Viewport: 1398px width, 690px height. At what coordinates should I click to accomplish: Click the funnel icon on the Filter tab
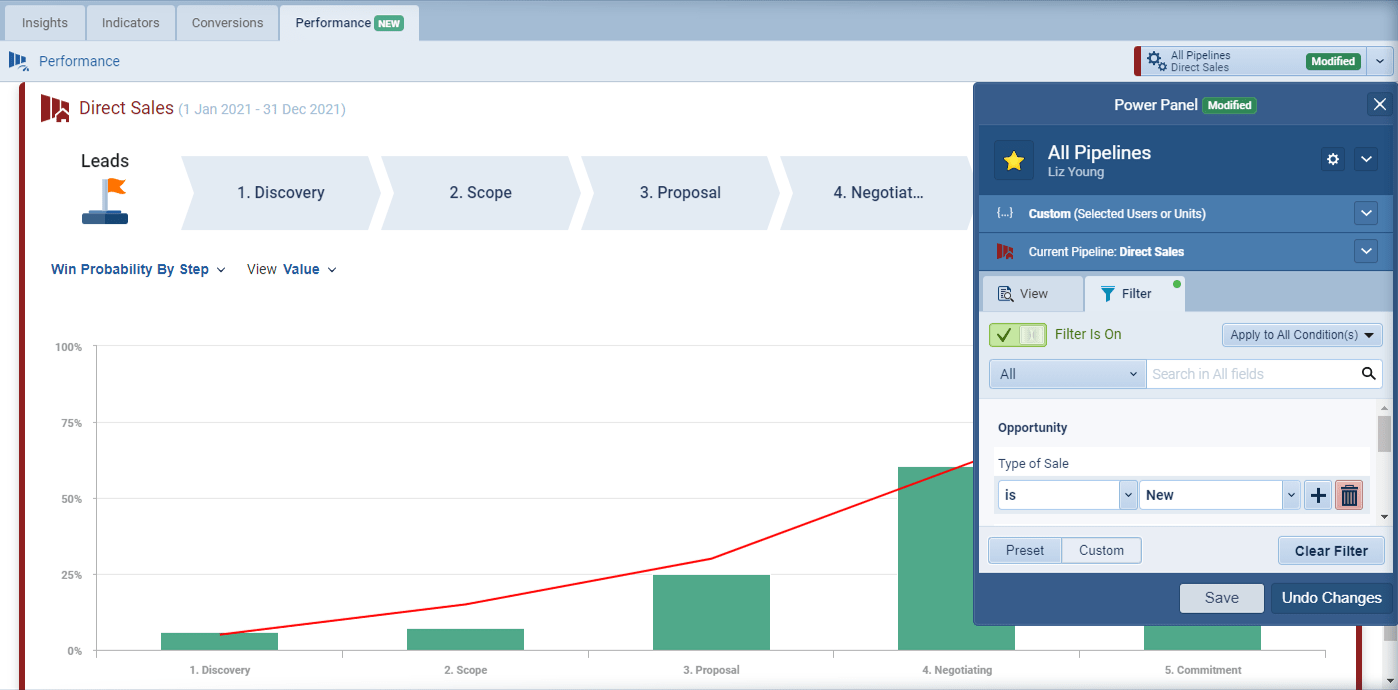point(1109,293)
